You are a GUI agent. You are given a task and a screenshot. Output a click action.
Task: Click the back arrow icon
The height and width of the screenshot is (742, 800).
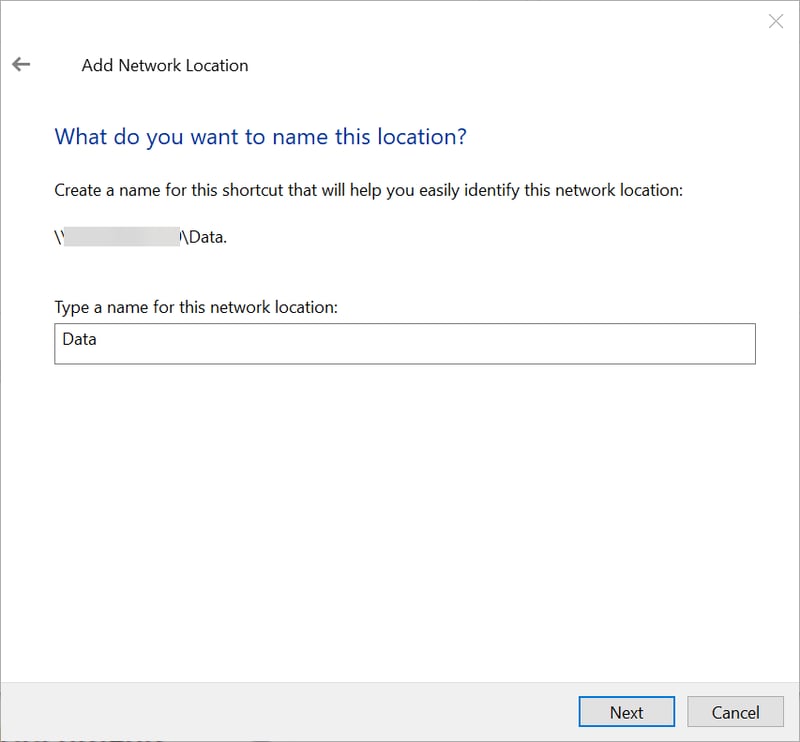[x=21, y=65]
